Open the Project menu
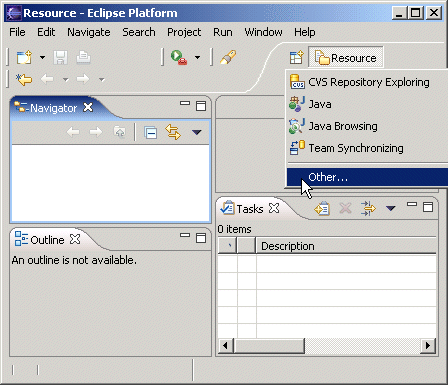Image resolution: width=448 pixels, height=385 pixels. coord(184,32)
